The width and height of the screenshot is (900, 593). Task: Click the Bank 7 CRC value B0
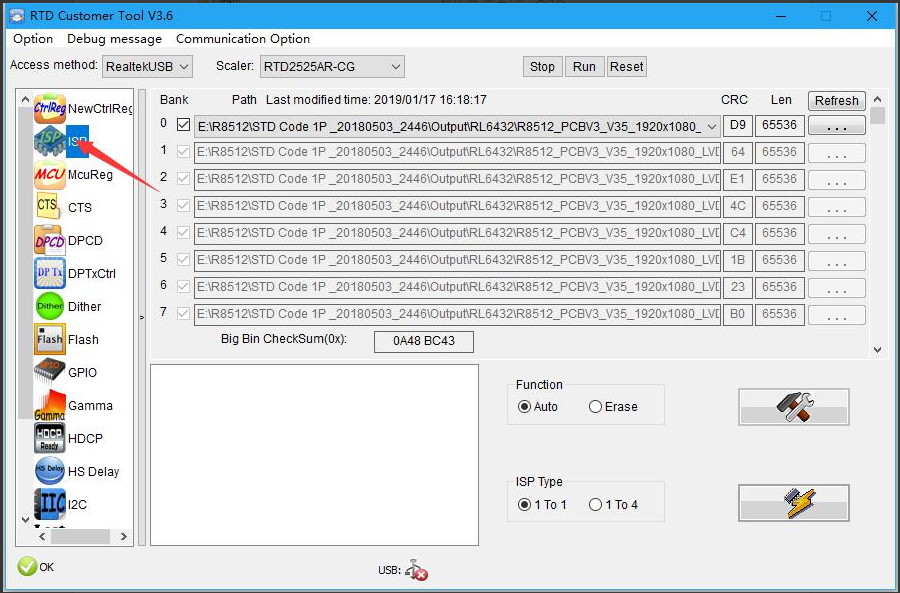tap(738, 314)
